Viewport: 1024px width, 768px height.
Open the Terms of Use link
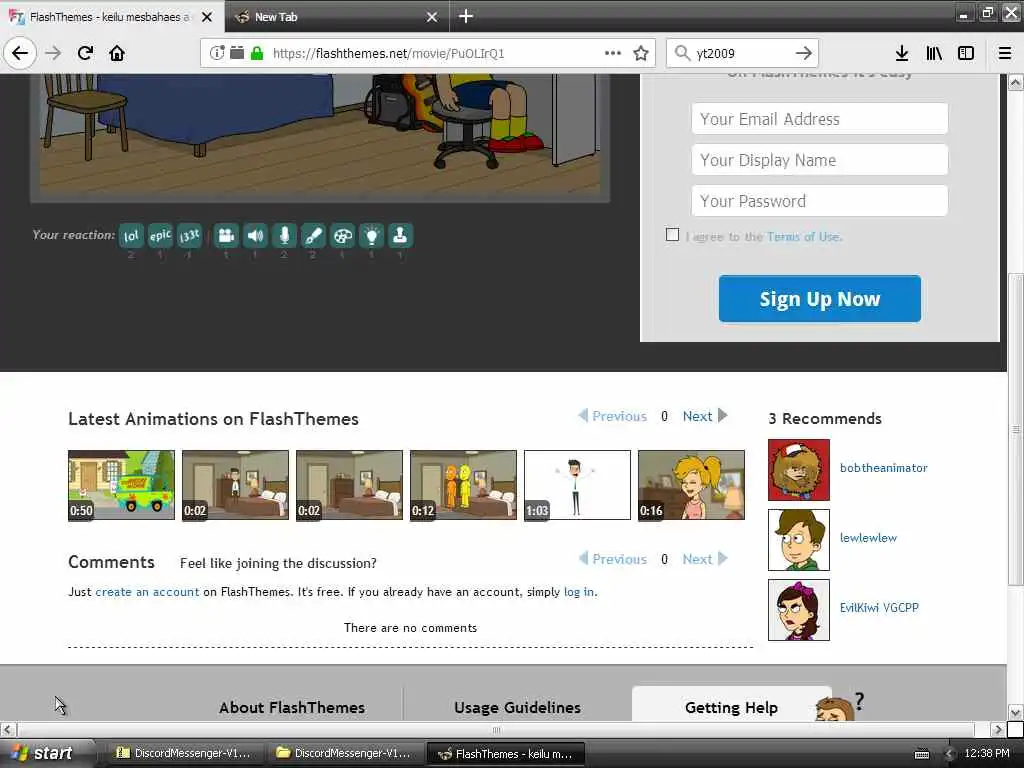[x=804, y=236]
